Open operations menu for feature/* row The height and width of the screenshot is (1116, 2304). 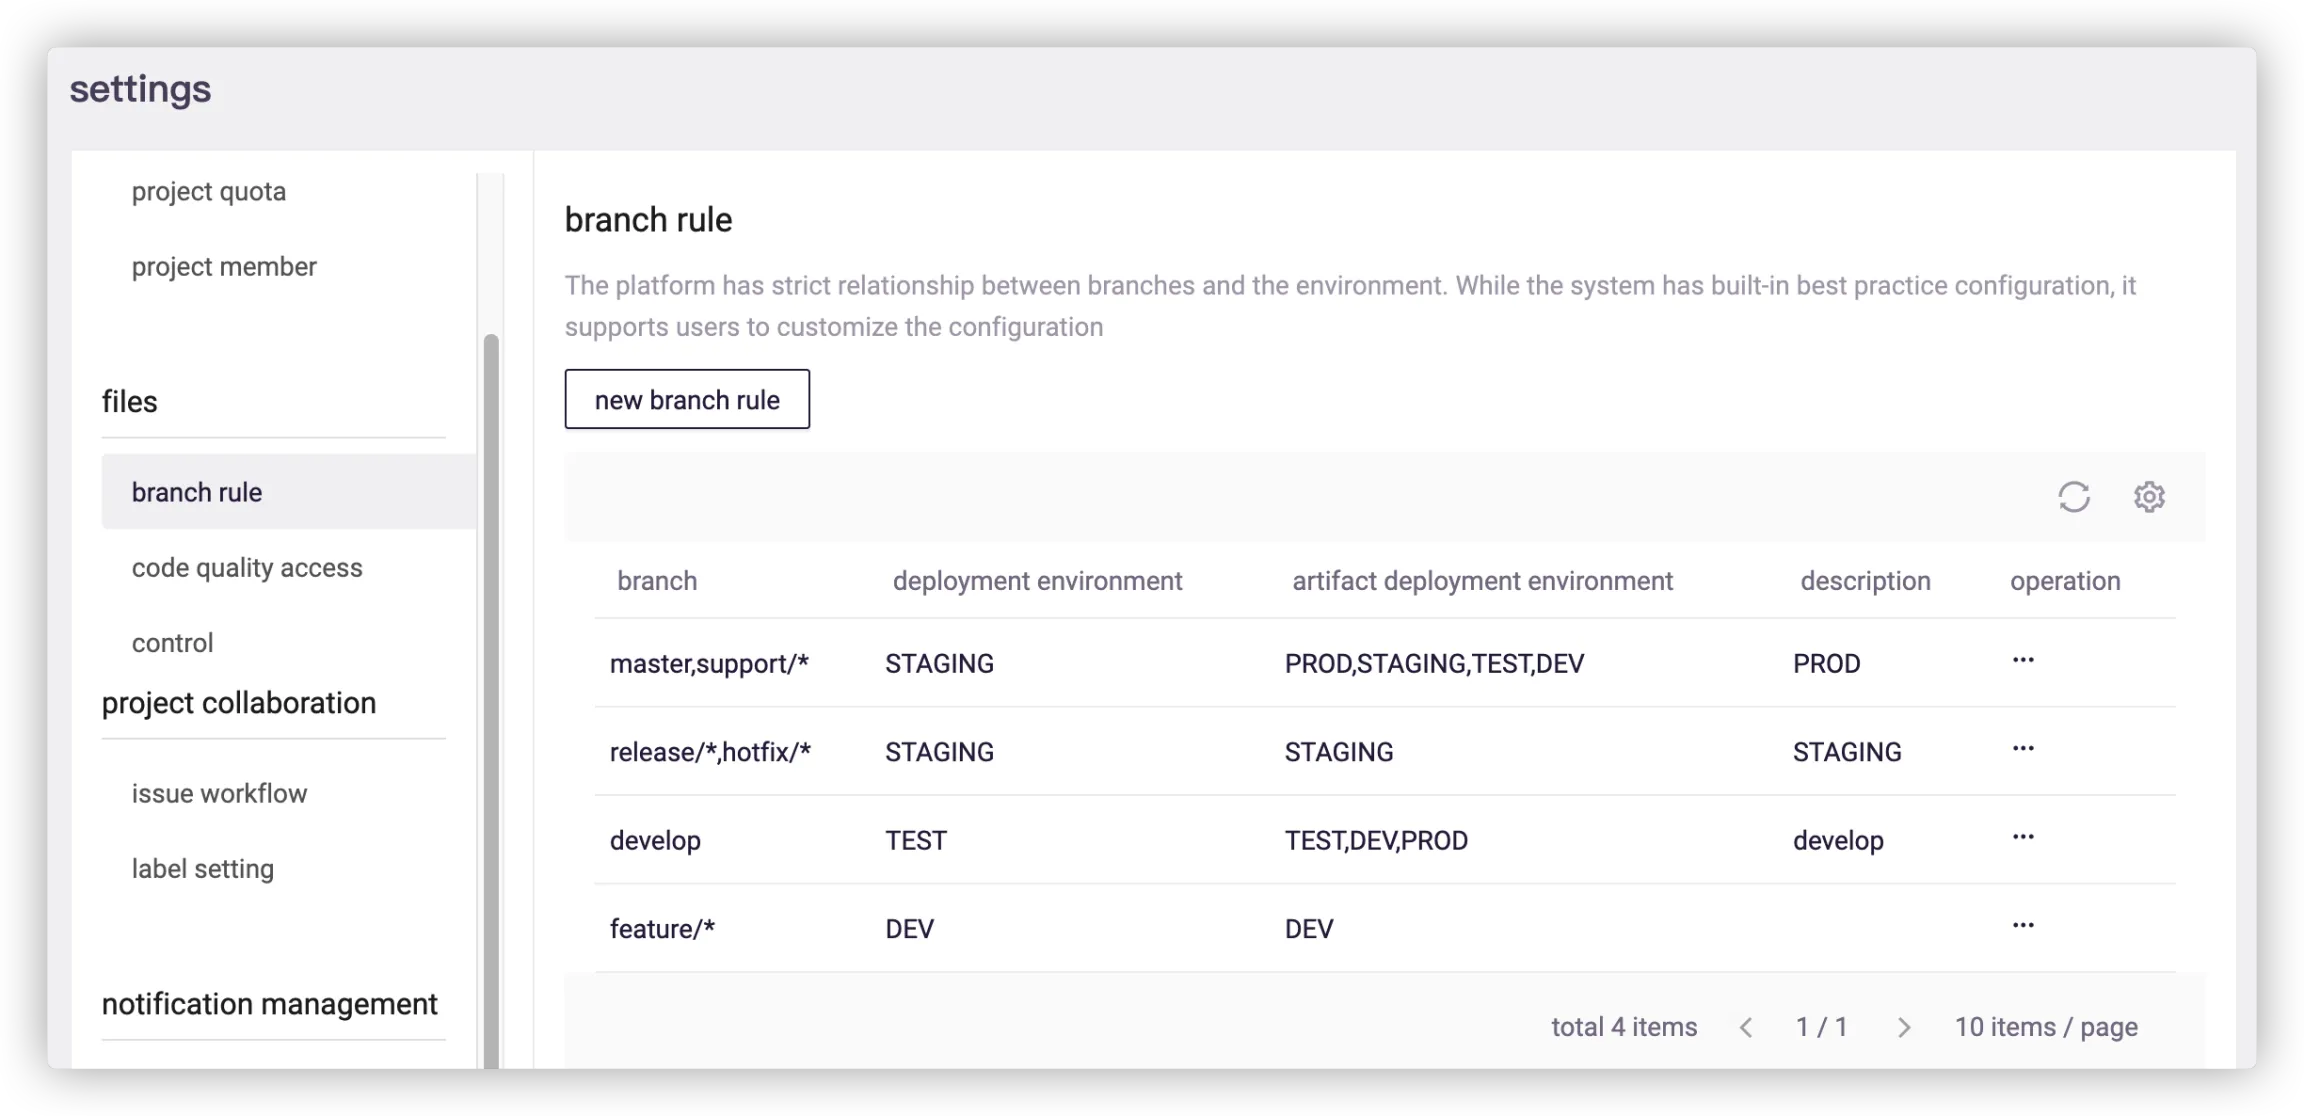click(2023, 926)
